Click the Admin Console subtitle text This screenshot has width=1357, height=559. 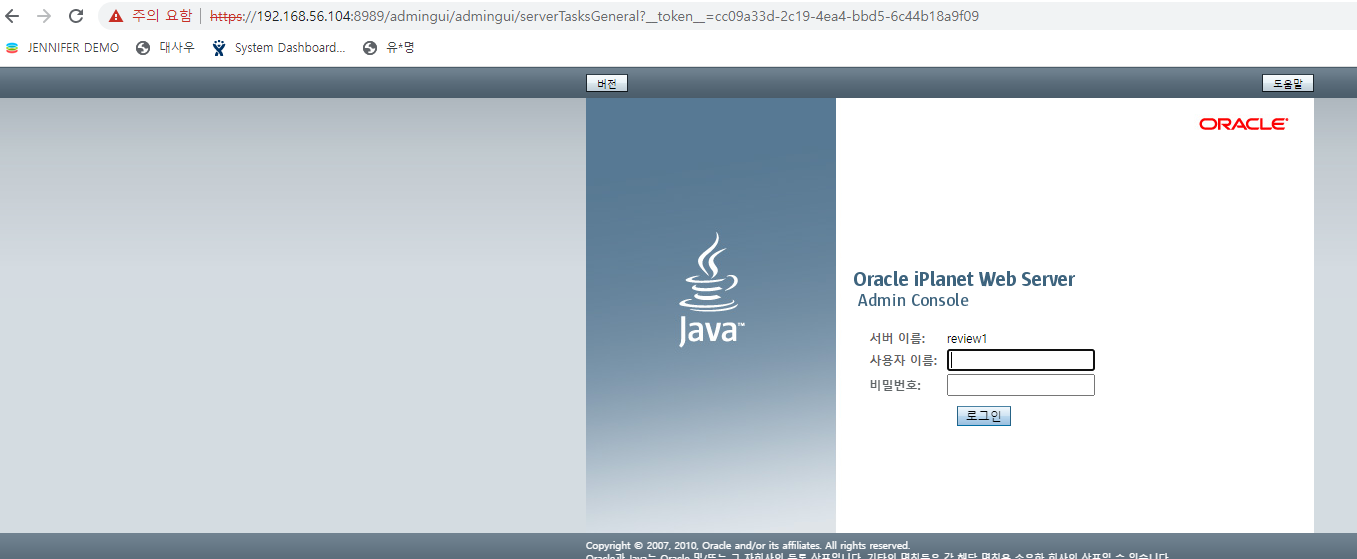coord(913,300)
